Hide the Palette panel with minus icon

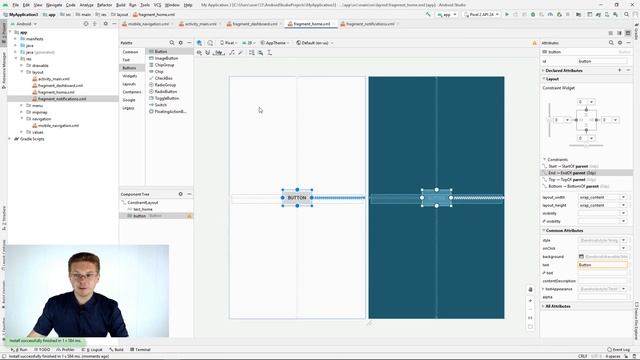tap(189, 42)
